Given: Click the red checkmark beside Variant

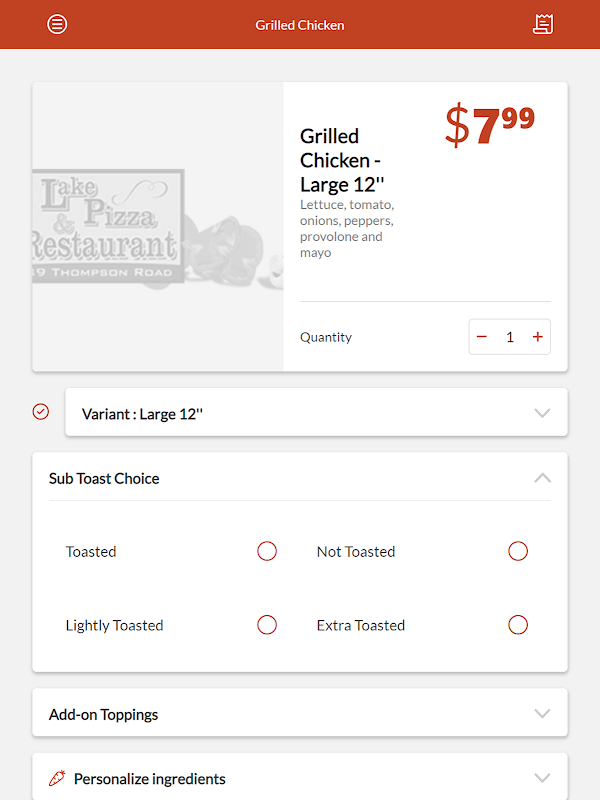Looking at the screenshot, I should pos(41,411).
